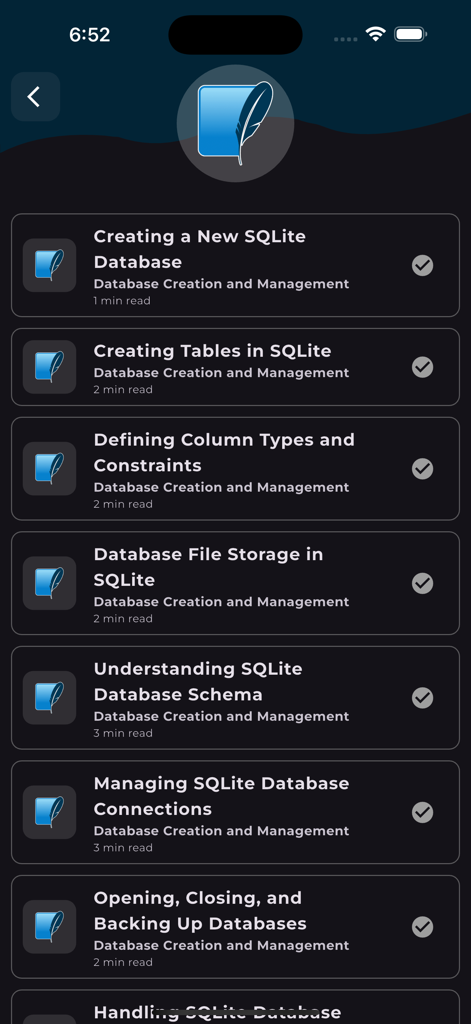The height and width of the screenshot is (1024, 471).
Task: Tap '3 min read' under Understanding SQLite Database Schema
Action: click(x=123, y=733)
